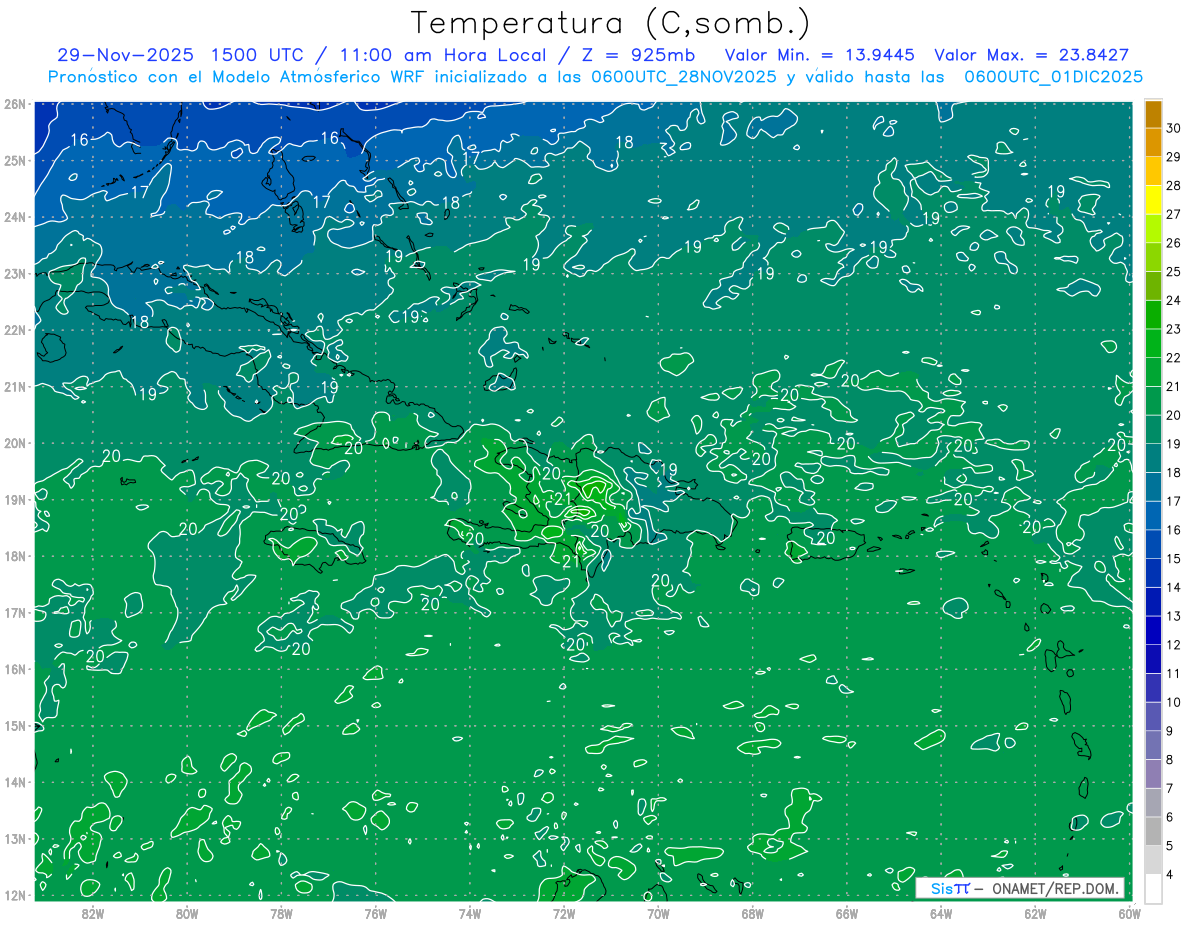
Task: Click the "62W" longitude axis label
Action: [x=1035, y=913]
